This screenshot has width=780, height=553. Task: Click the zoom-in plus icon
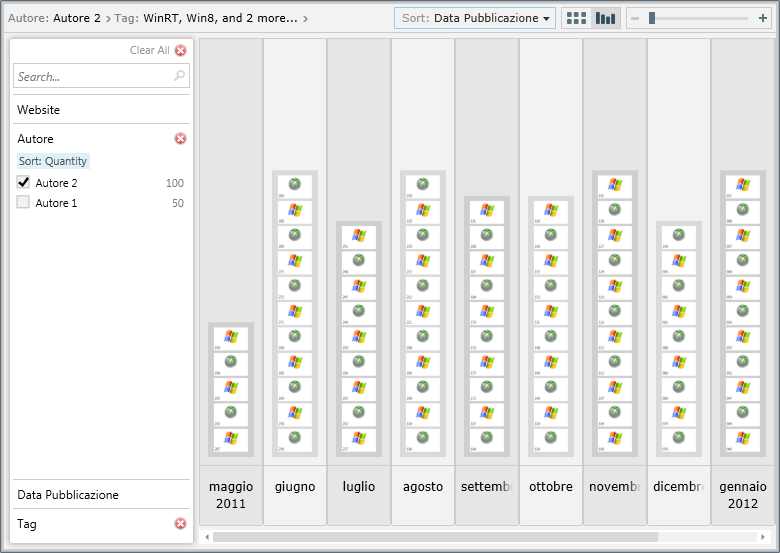click(763, 18)
